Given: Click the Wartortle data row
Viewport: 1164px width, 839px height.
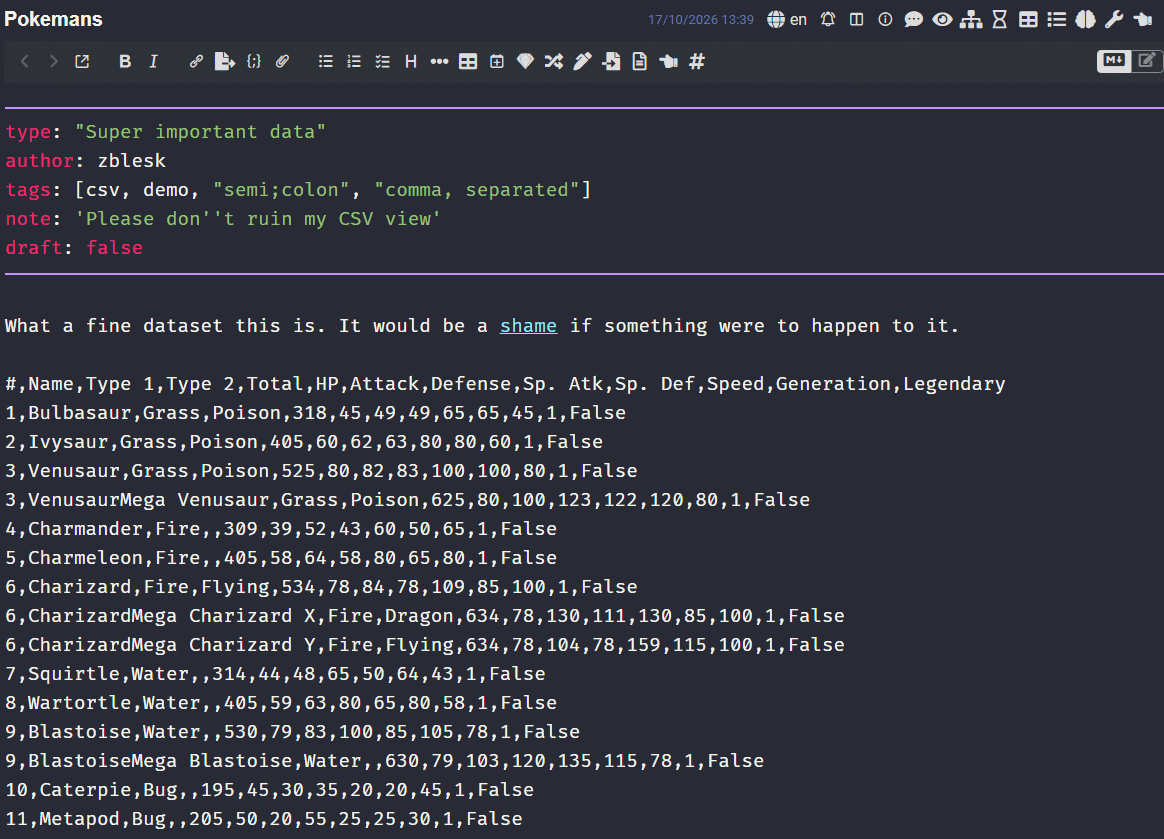Looking at the screenshot, I should tap(281, 702).
